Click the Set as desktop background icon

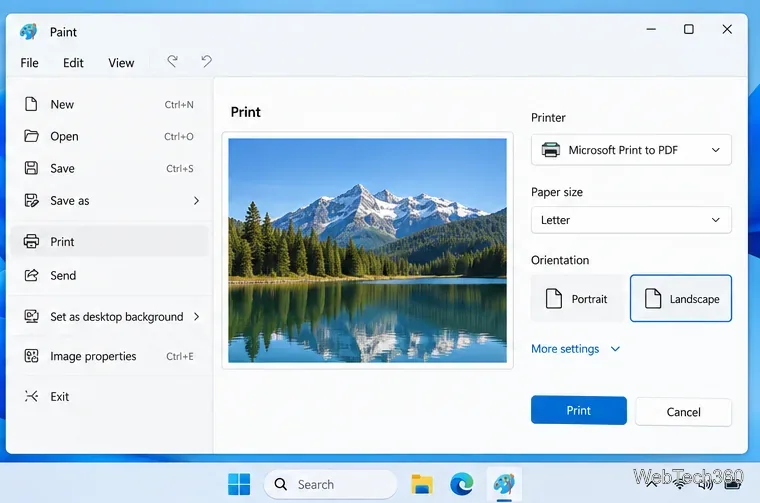point(31,316)
